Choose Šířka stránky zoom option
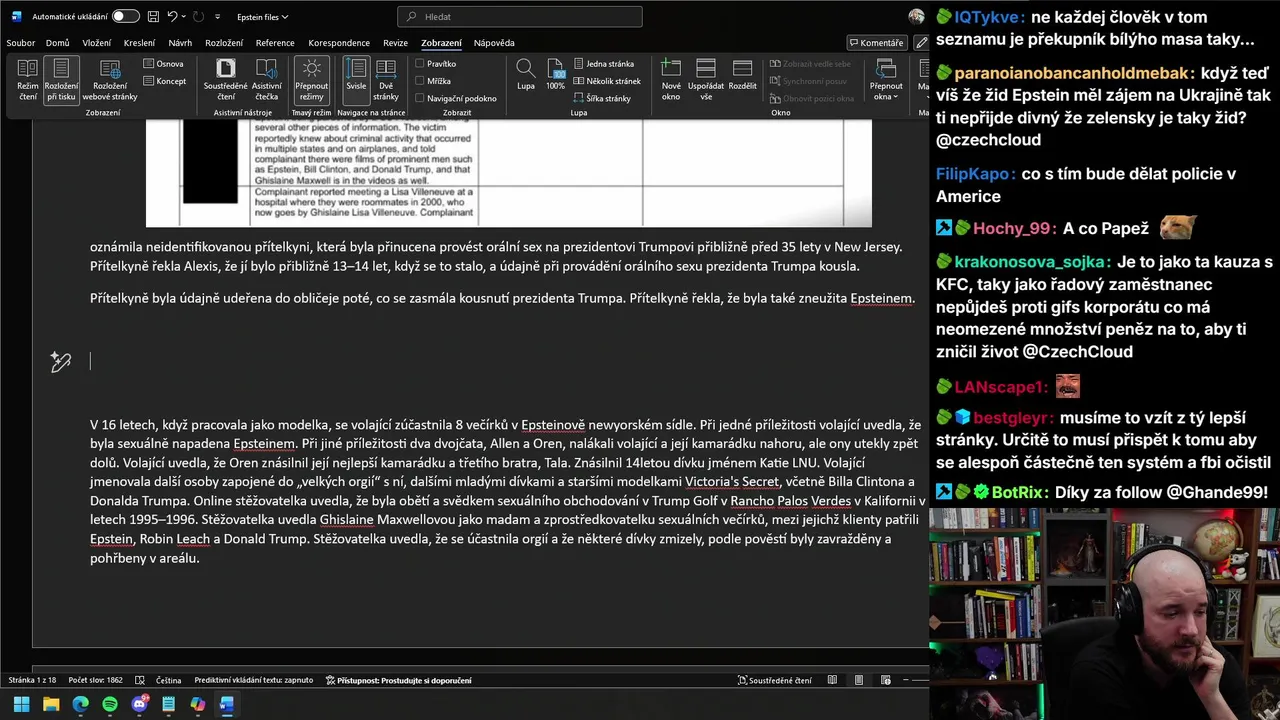Viewport: 1280px width, 720px height. (602, 98)
